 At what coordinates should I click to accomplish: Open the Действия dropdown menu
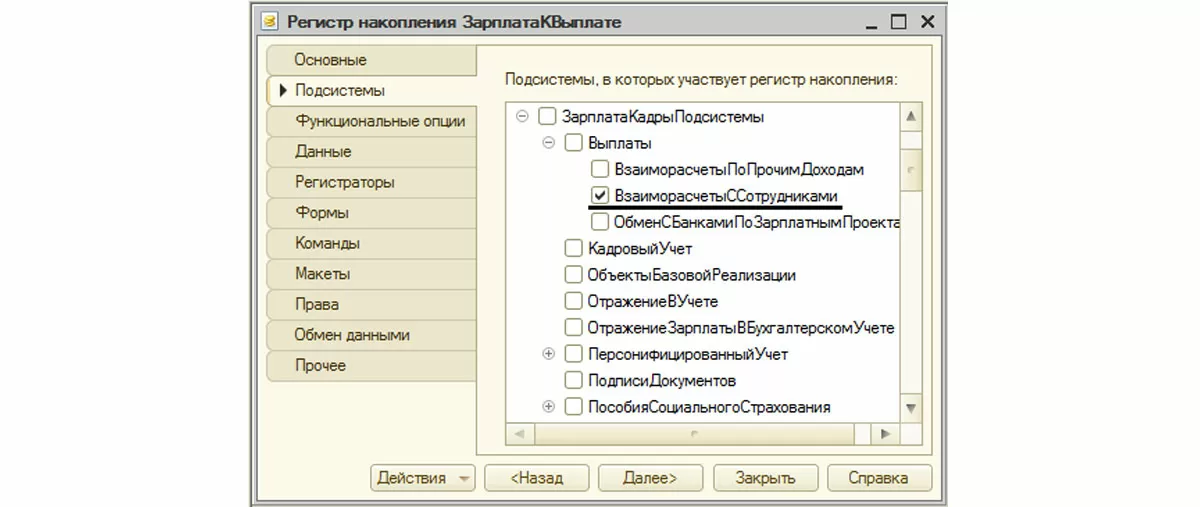click(423, 478)
